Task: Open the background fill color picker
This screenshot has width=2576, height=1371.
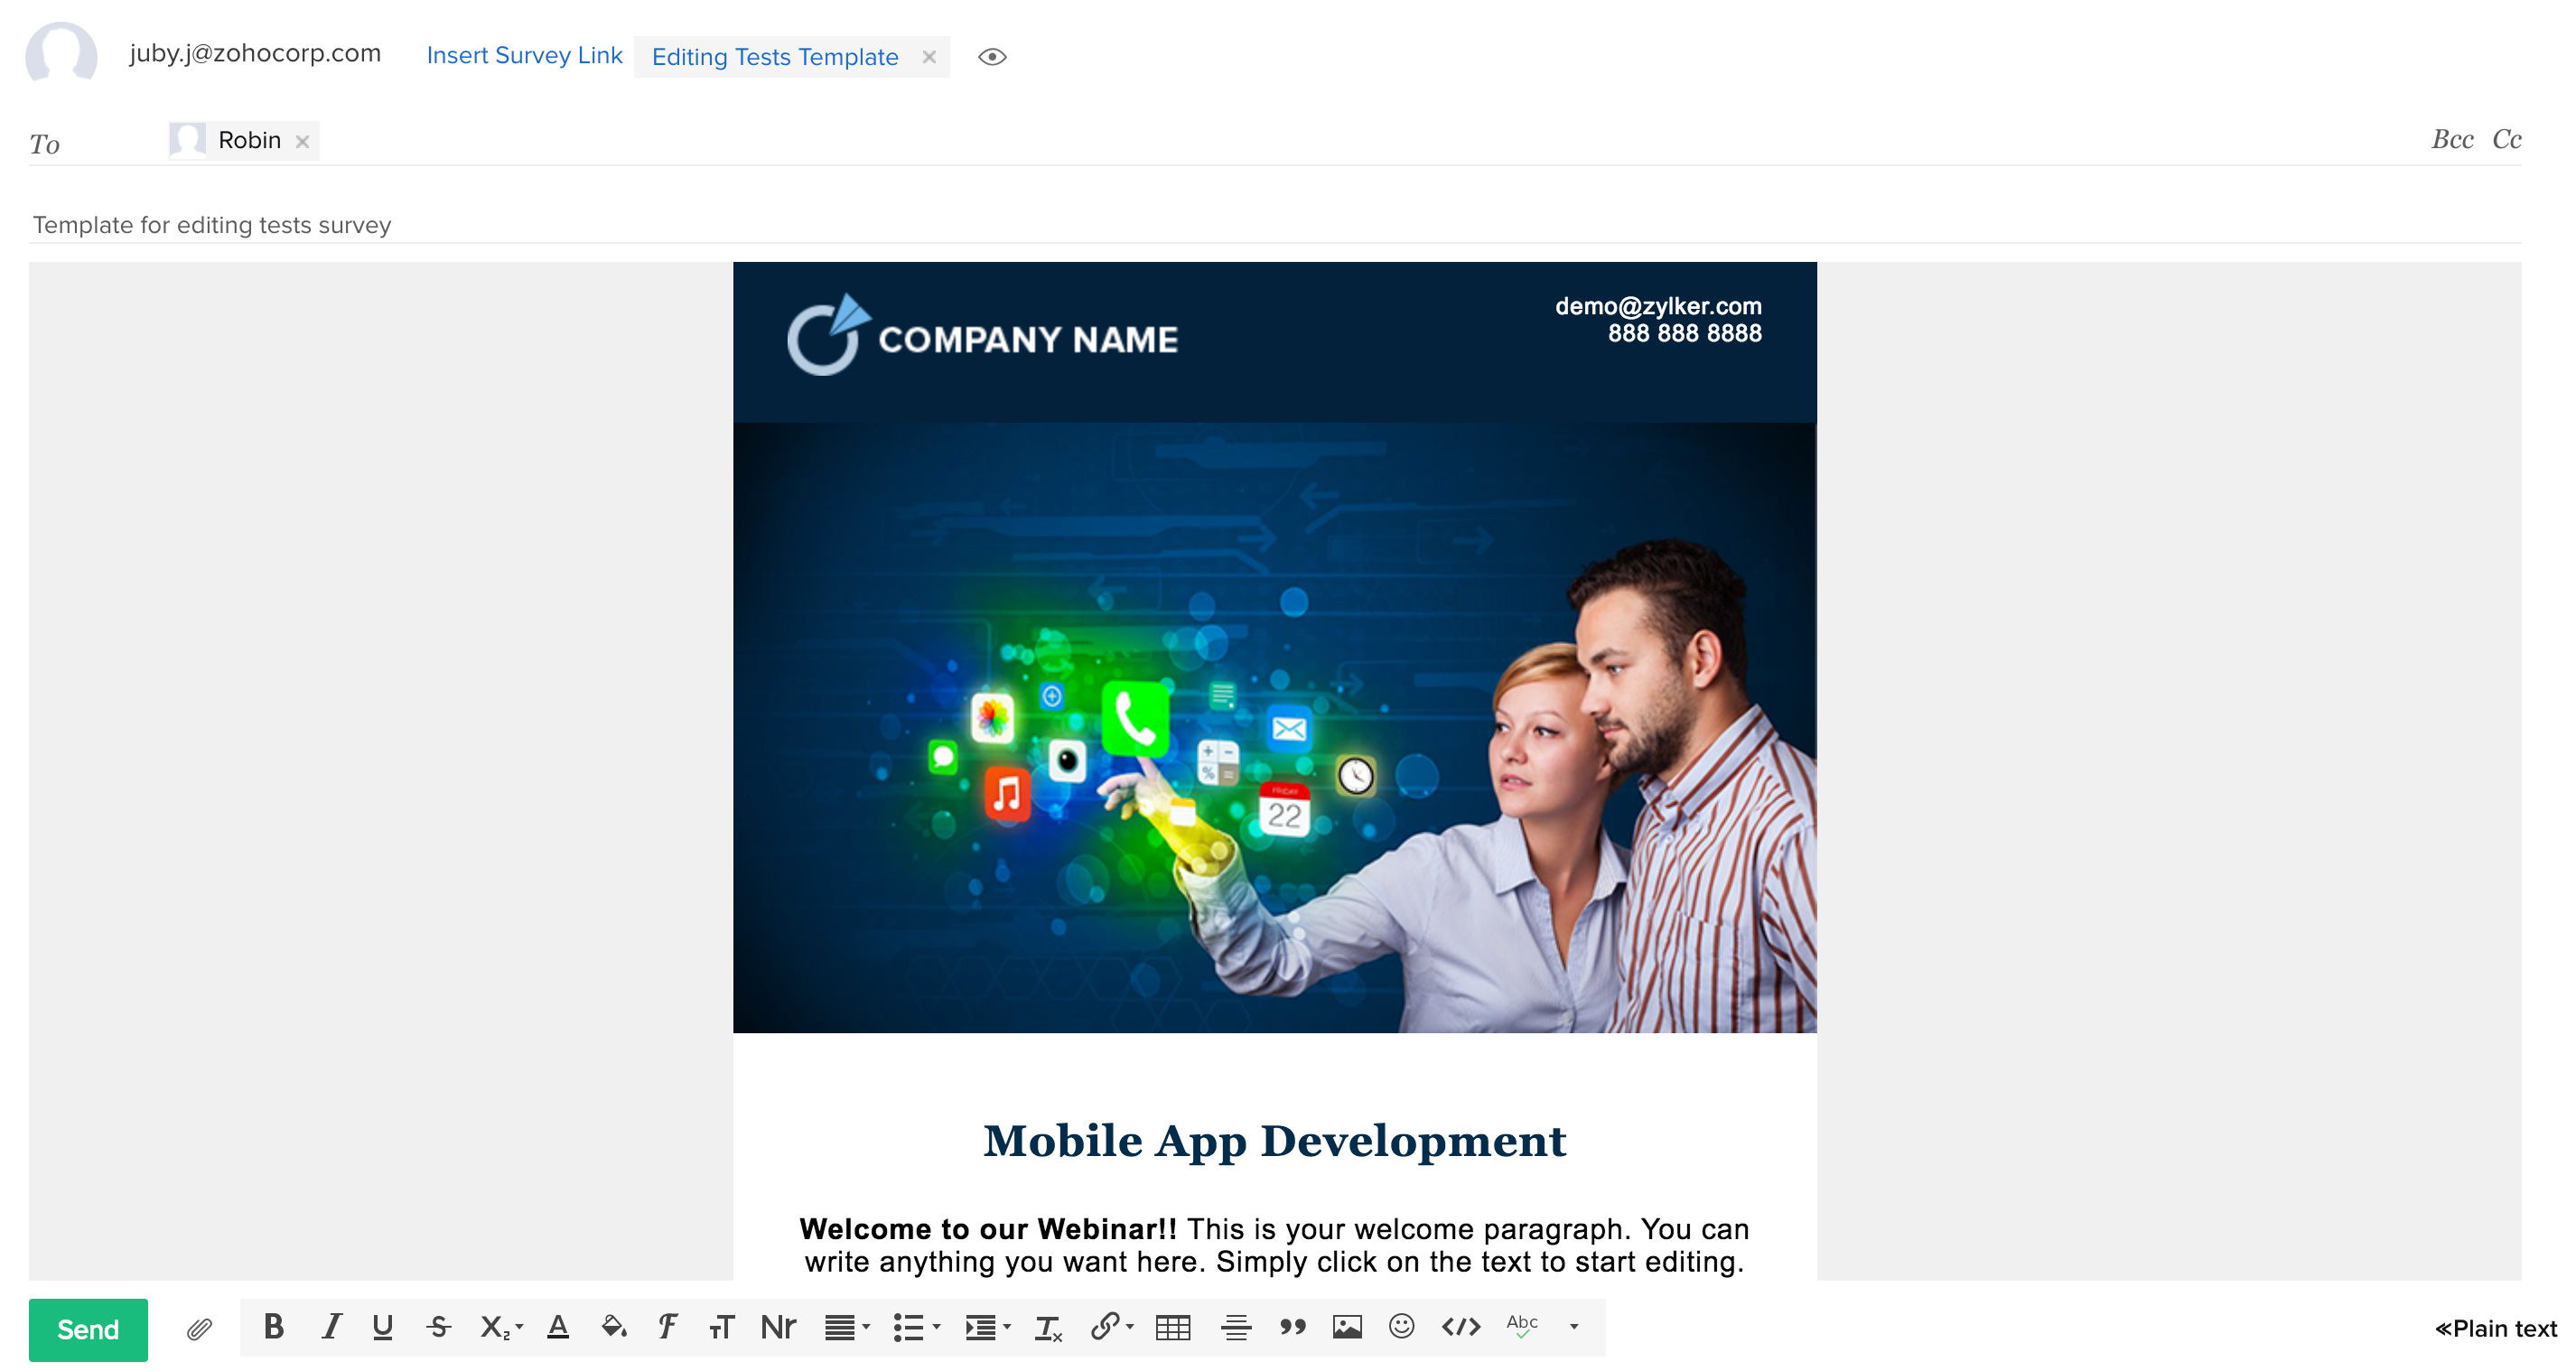Action: tap(613, 1327)
